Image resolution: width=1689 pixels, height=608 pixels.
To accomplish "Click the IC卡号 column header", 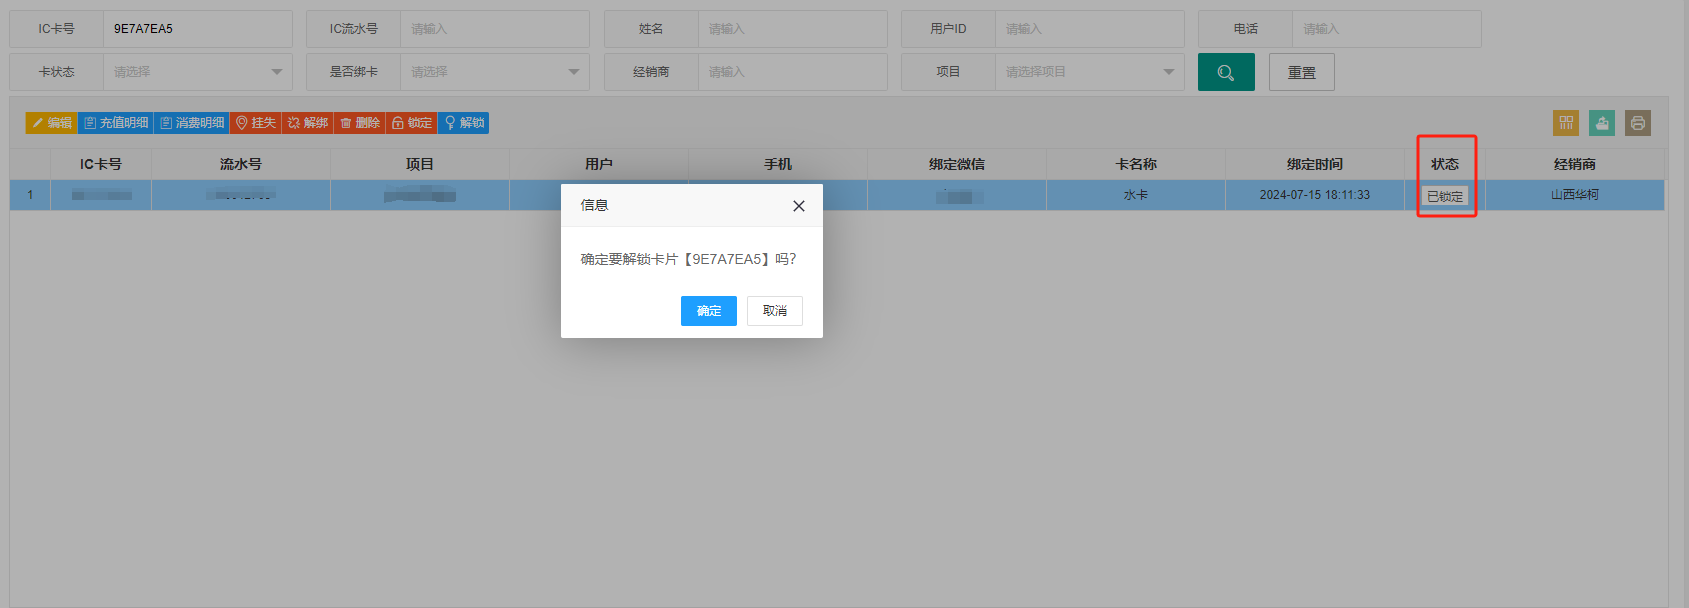I will tap(101, 164).
